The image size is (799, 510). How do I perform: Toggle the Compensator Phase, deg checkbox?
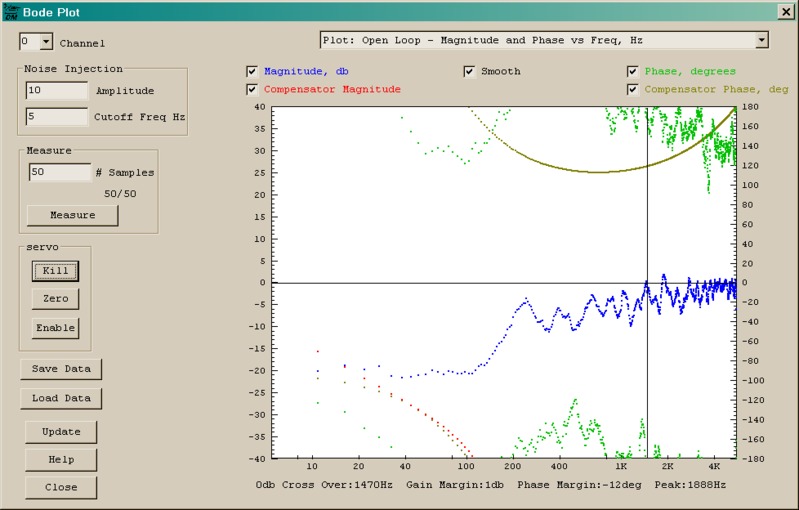pyautogui.click(x=633, y=90)
